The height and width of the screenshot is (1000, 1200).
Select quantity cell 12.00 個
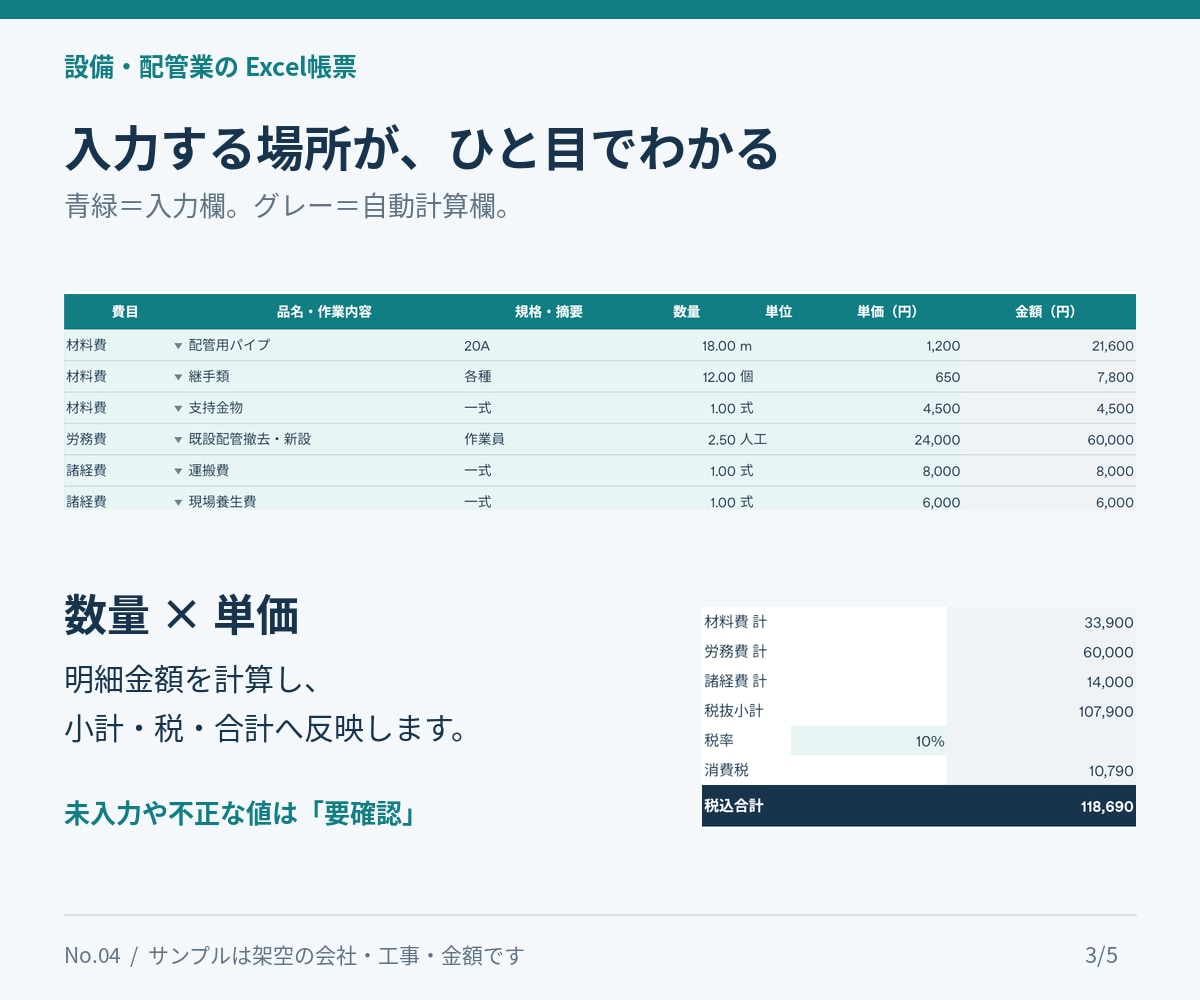(x=727, y=377)
